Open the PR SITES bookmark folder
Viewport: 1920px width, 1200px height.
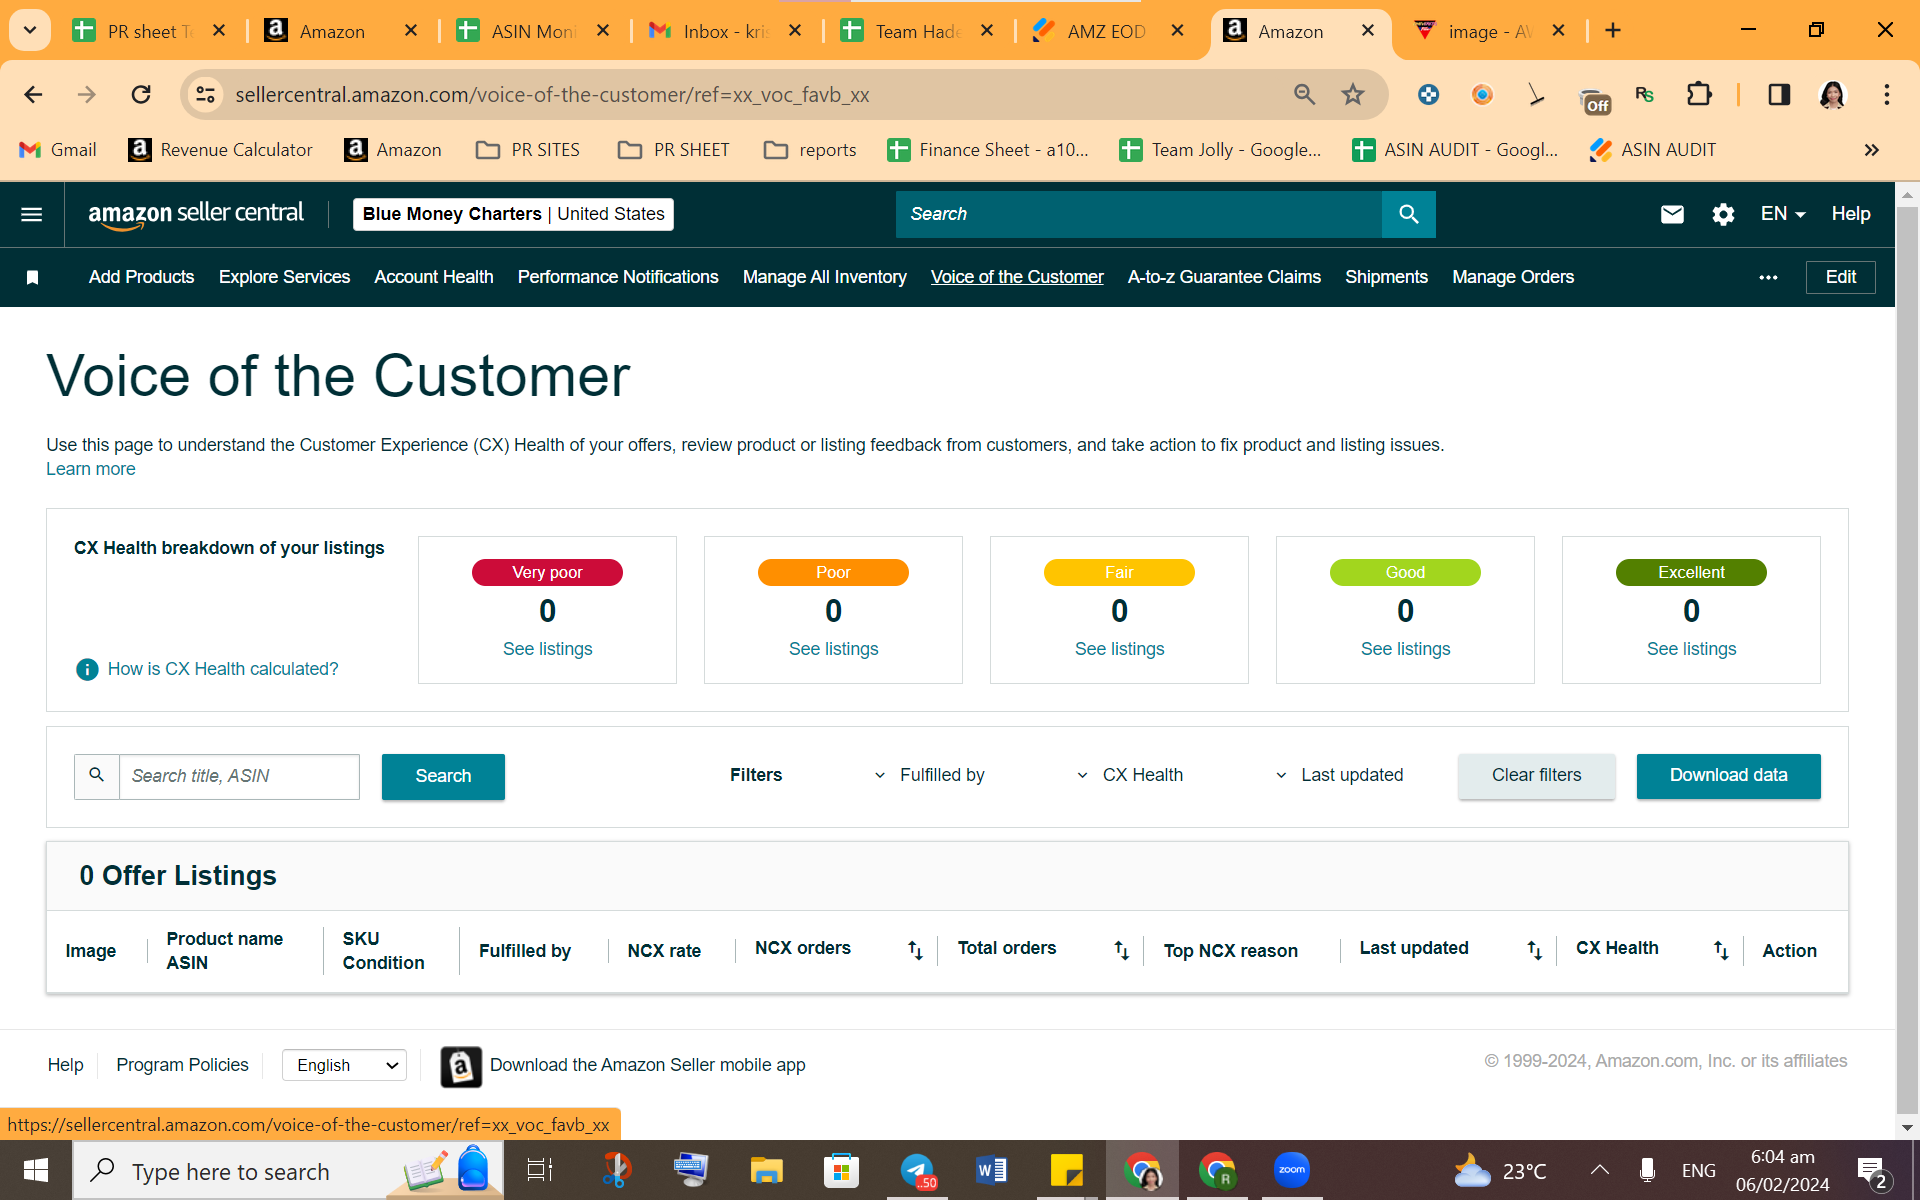(x=528, y=150)
